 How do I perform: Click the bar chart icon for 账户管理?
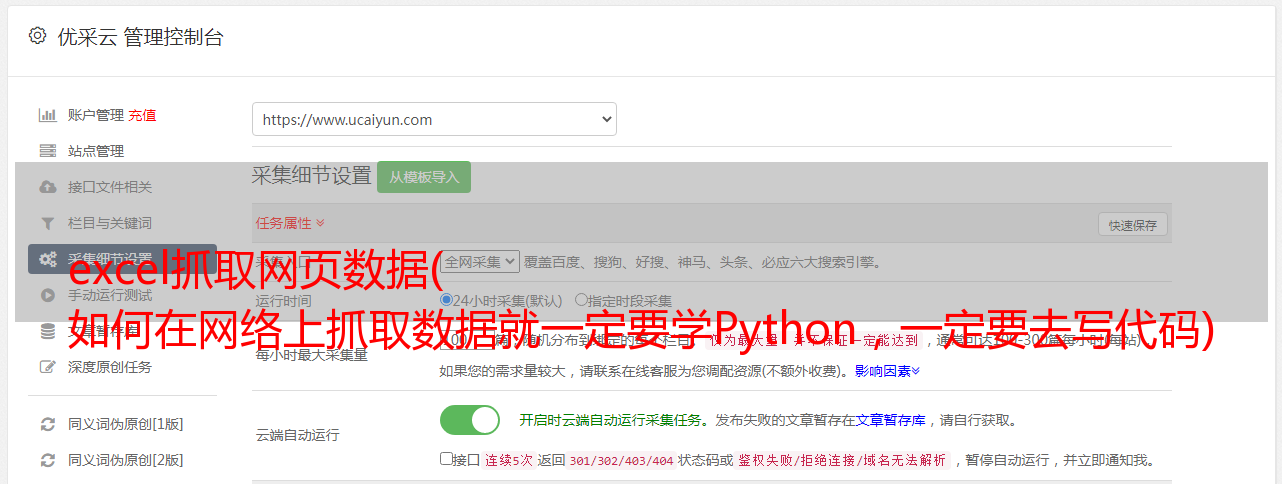pos(47,115)
